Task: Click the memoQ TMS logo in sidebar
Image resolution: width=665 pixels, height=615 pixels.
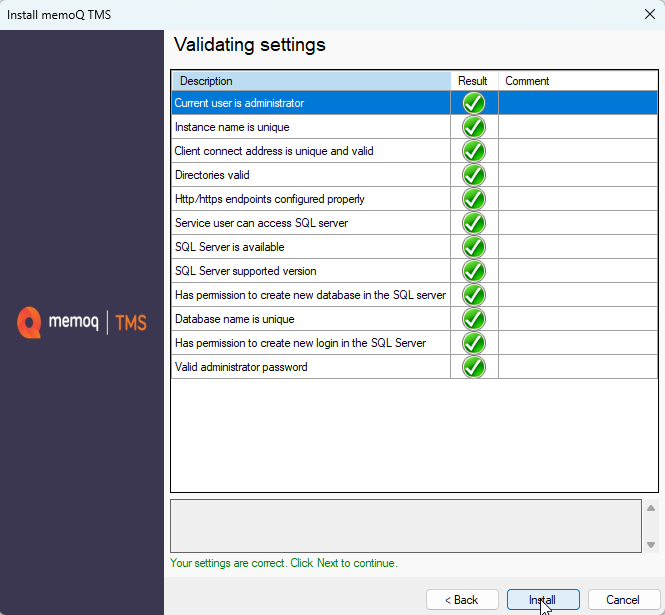Action: coord(82,323)
